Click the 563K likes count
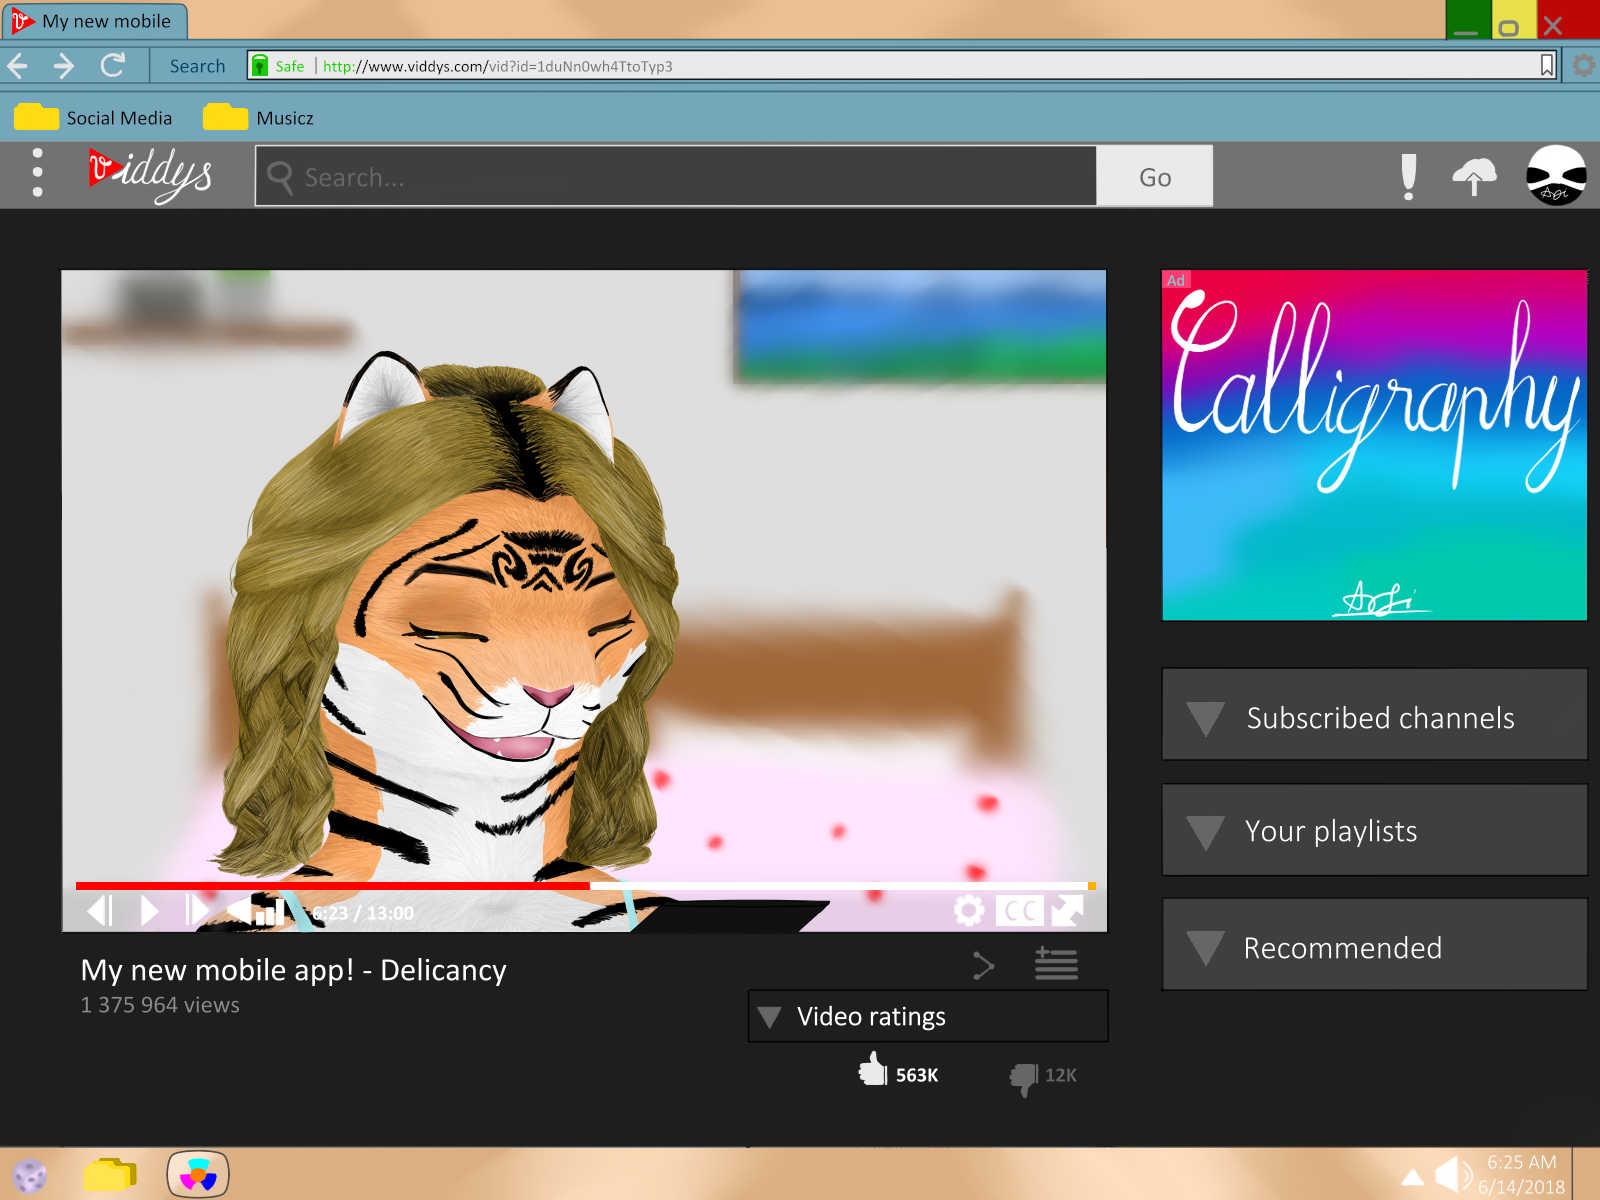1600x1200 pixels. (917, 1075)
